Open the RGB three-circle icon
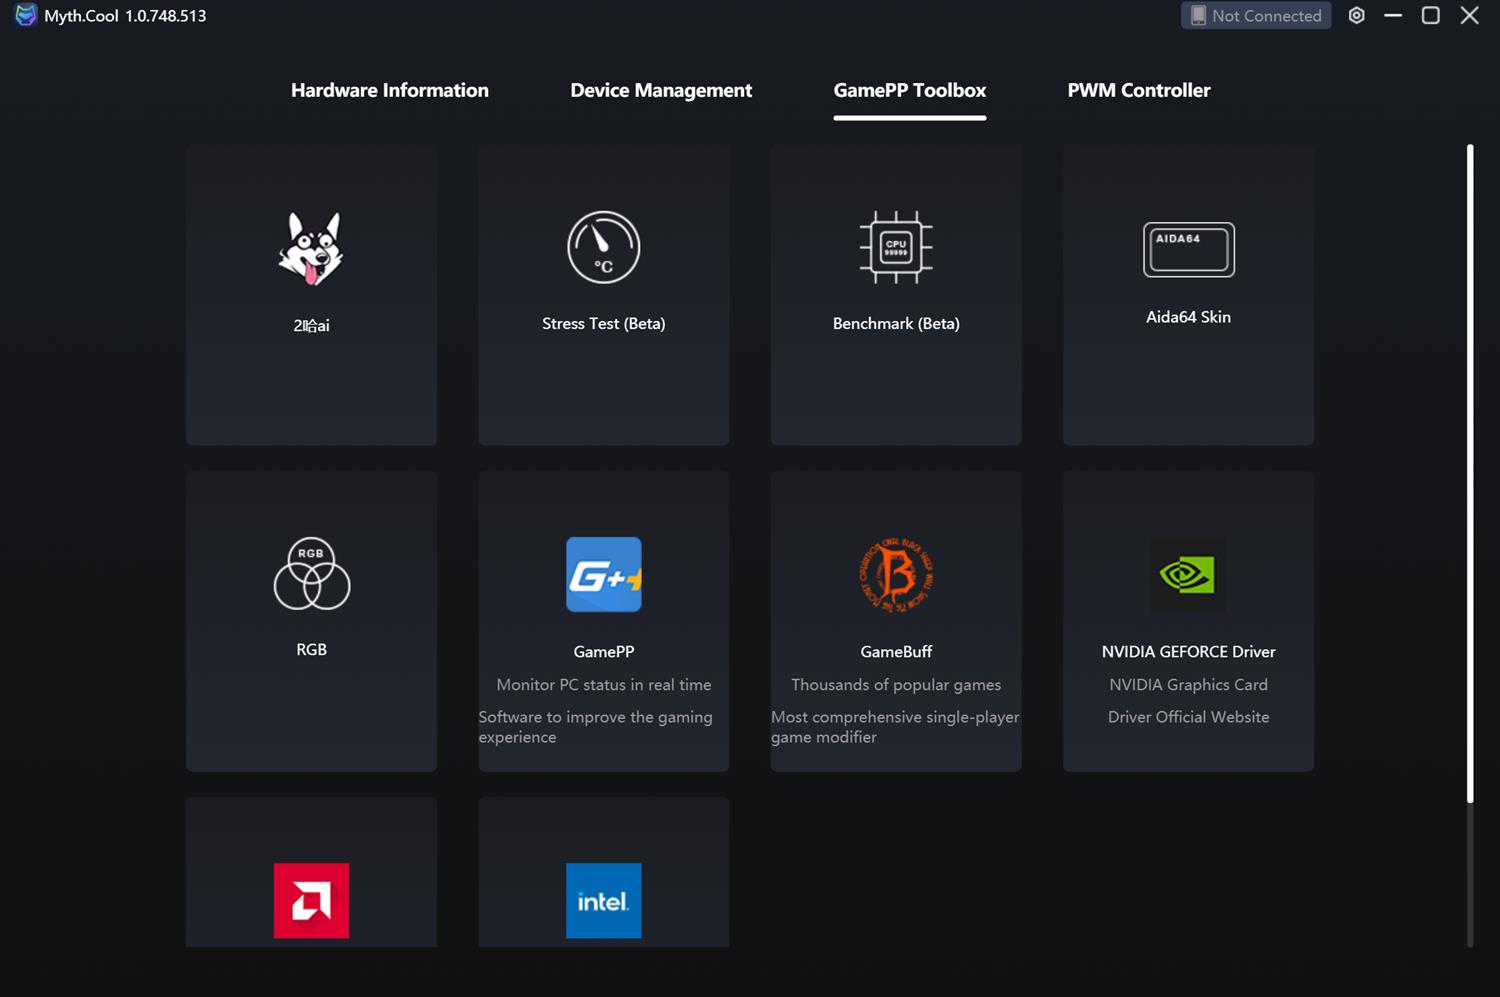The width and height of the screenshot is (1500, 997). coord(311,574)
